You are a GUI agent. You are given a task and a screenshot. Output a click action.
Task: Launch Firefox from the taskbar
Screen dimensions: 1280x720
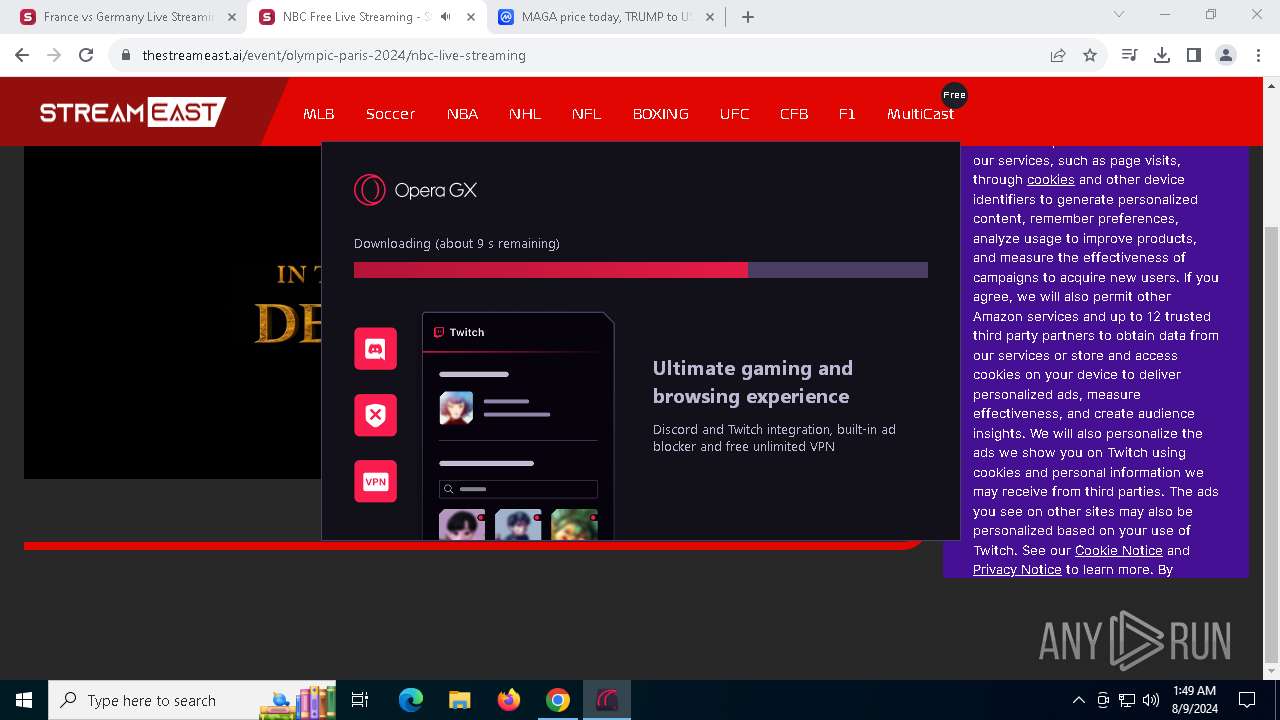click(x=508, y=700)
